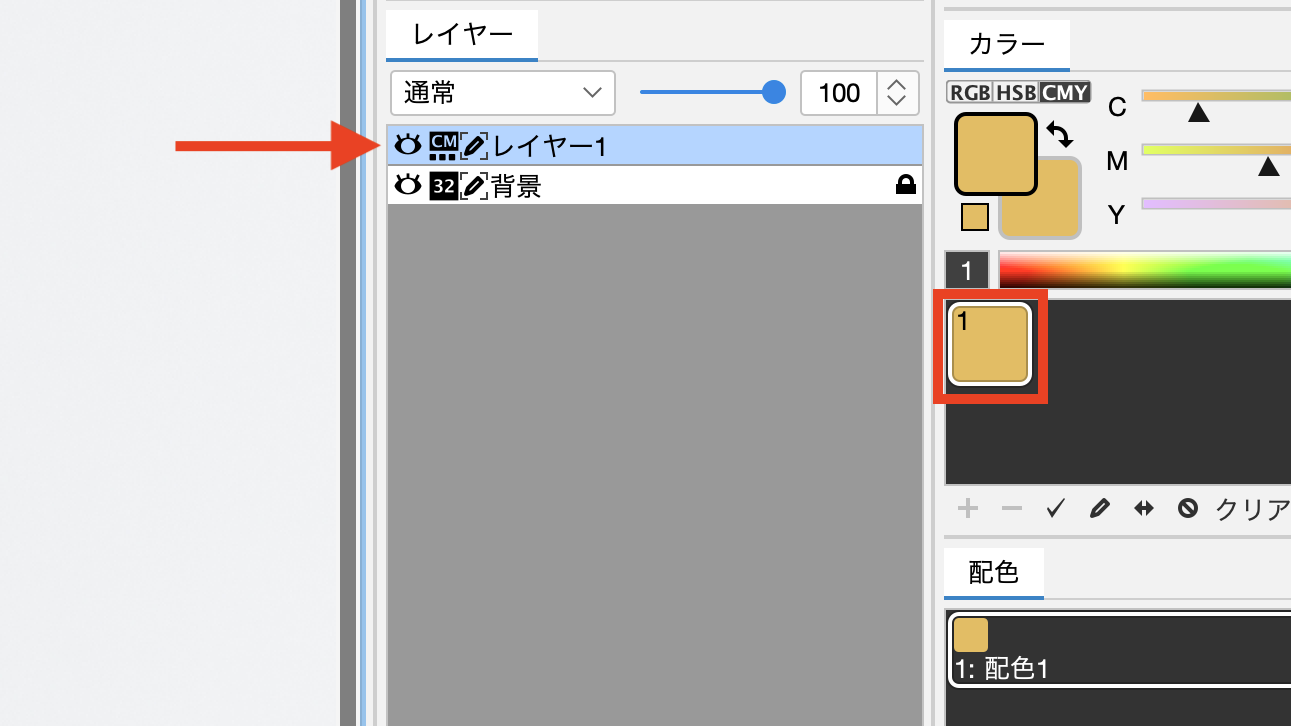
Task: Click the opacity field showing 100
Action: [838, 93]
